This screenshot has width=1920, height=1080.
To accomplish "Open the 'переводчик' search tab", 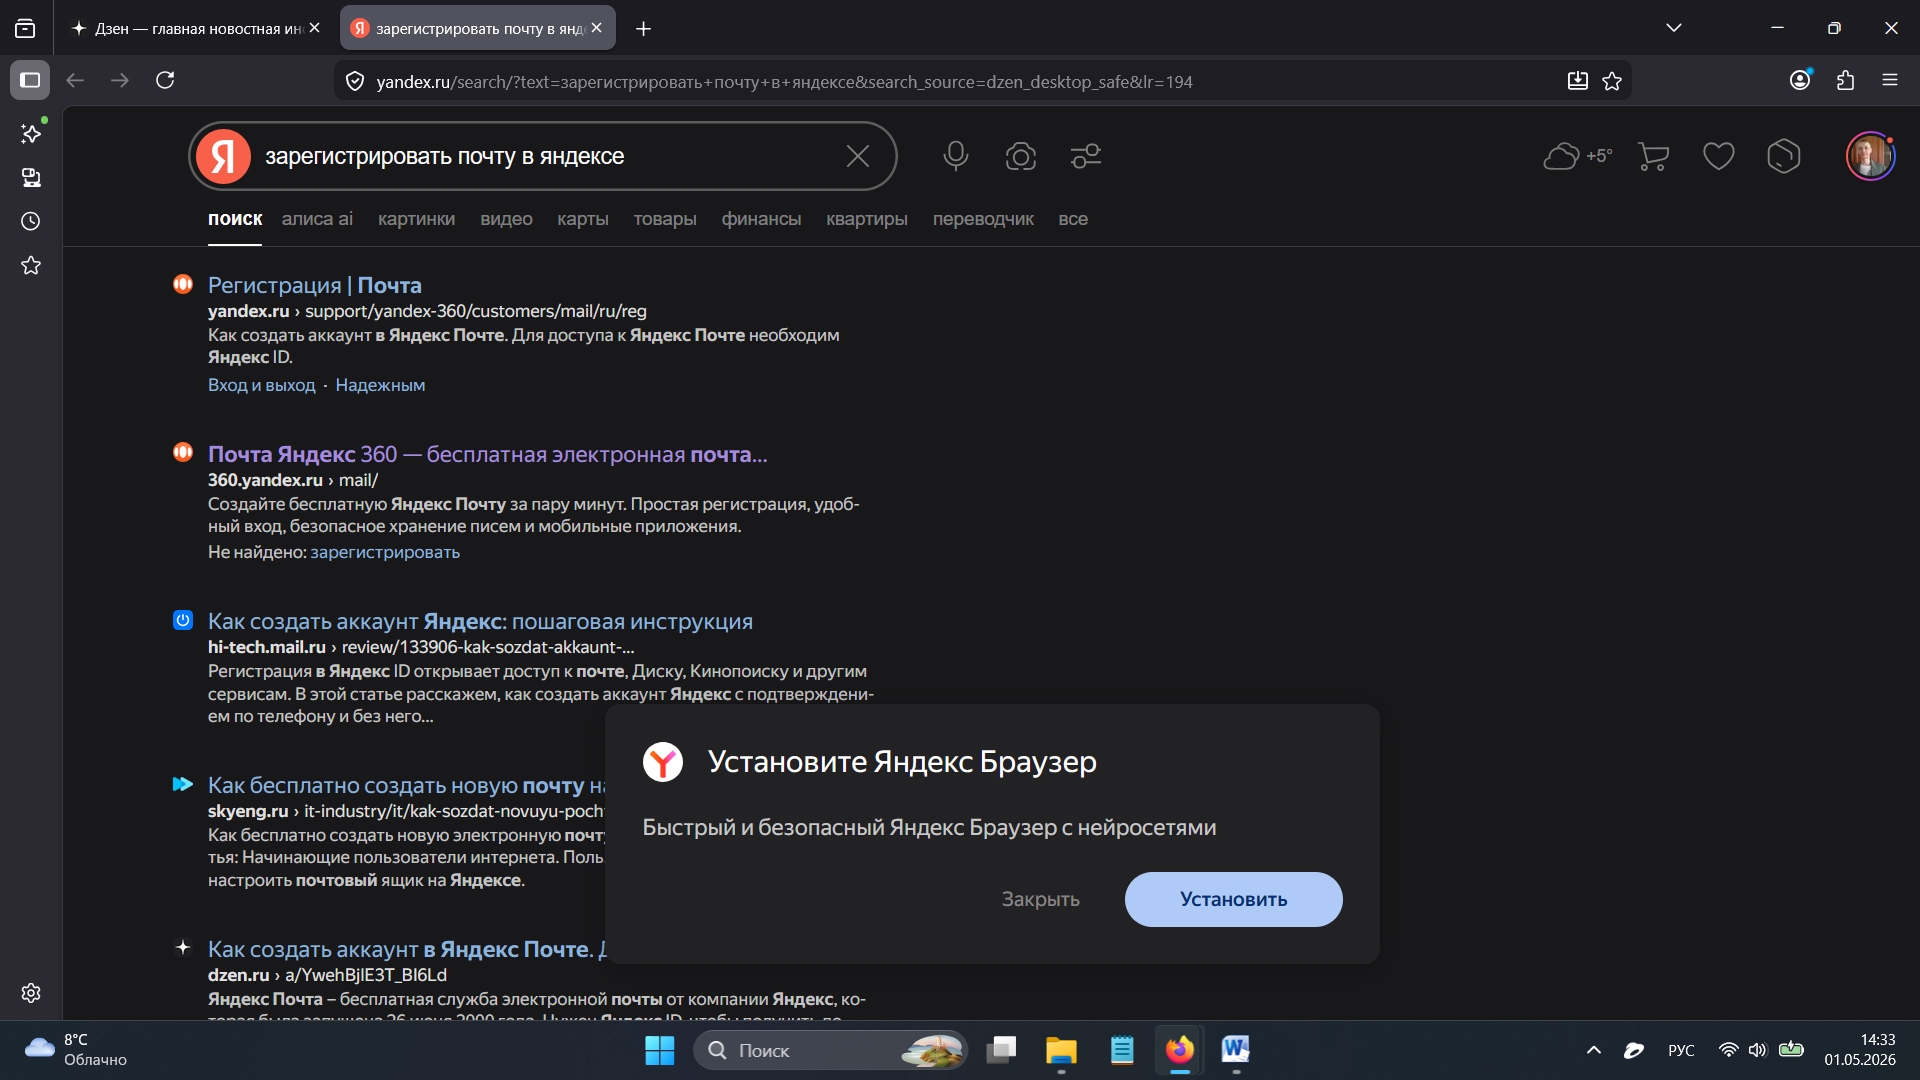I will pyautogui.click(x=983, y=219).
